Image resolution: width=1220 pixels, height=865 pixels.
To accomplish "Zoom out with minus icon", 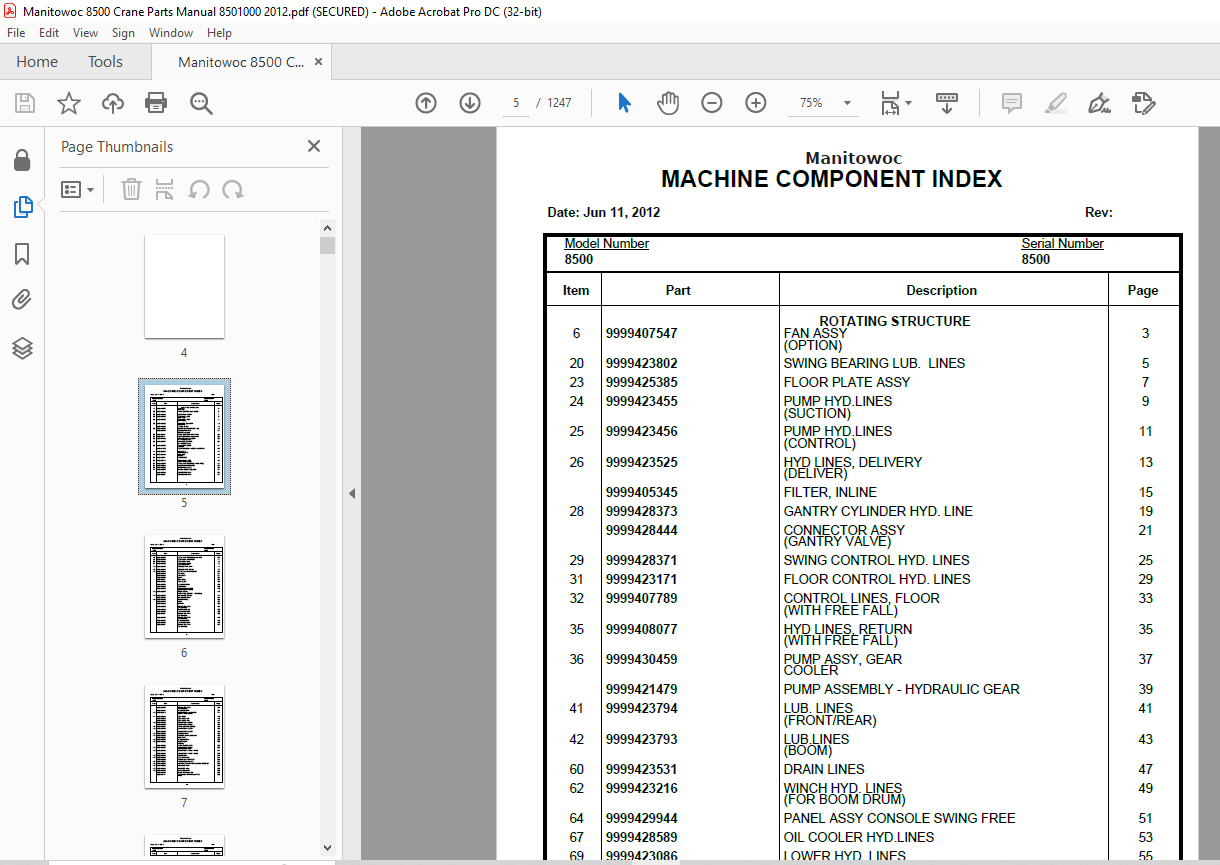I will (712, 103).
